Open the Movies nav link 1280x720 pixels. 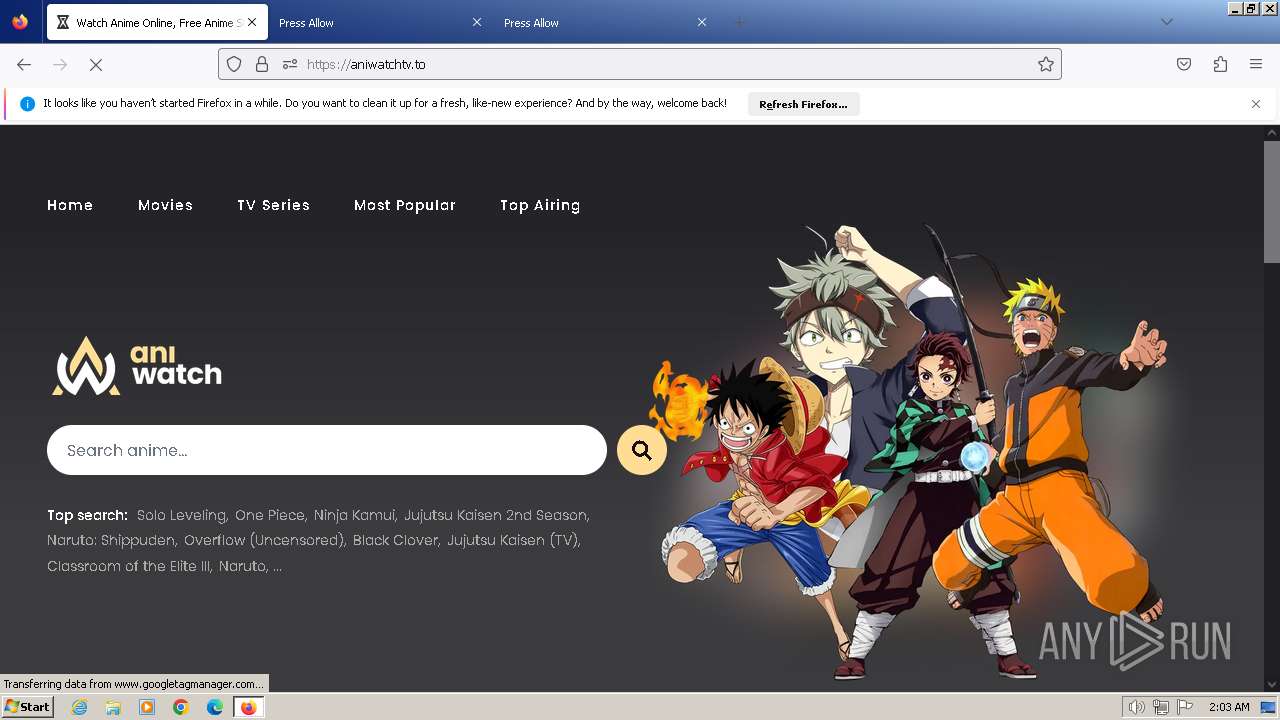(x=165, y=205)
